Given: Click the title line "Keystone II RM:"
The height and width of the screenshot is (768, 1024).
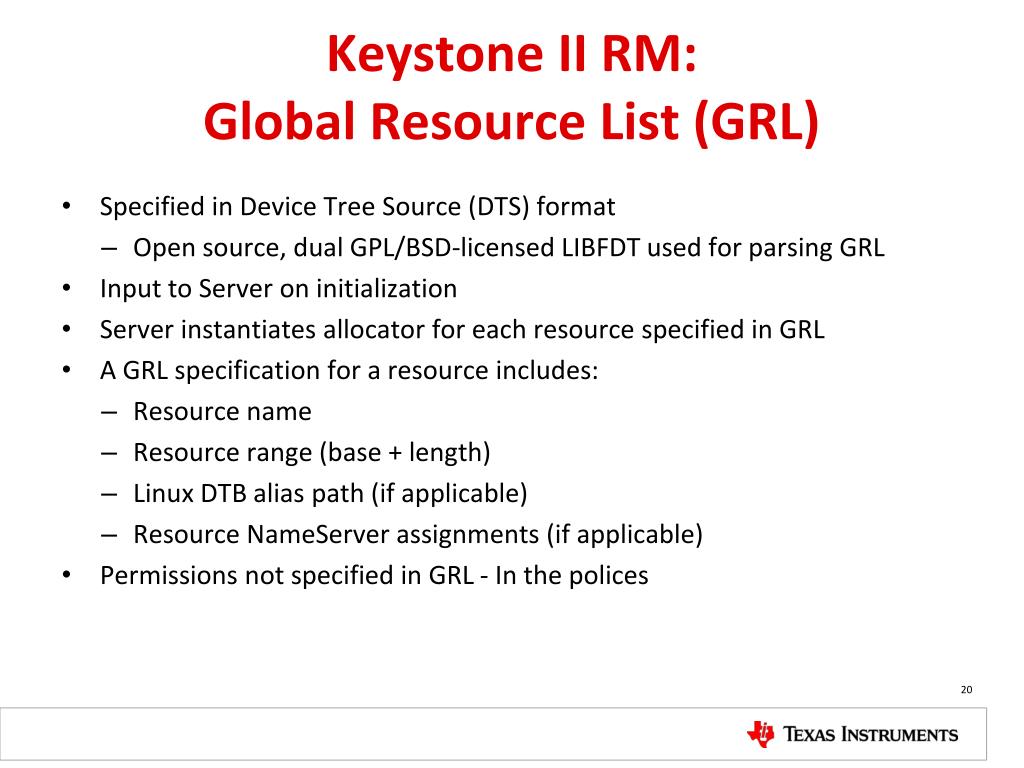Looking at the screenshot, I should pyautogui.click(x=512, y=54).
